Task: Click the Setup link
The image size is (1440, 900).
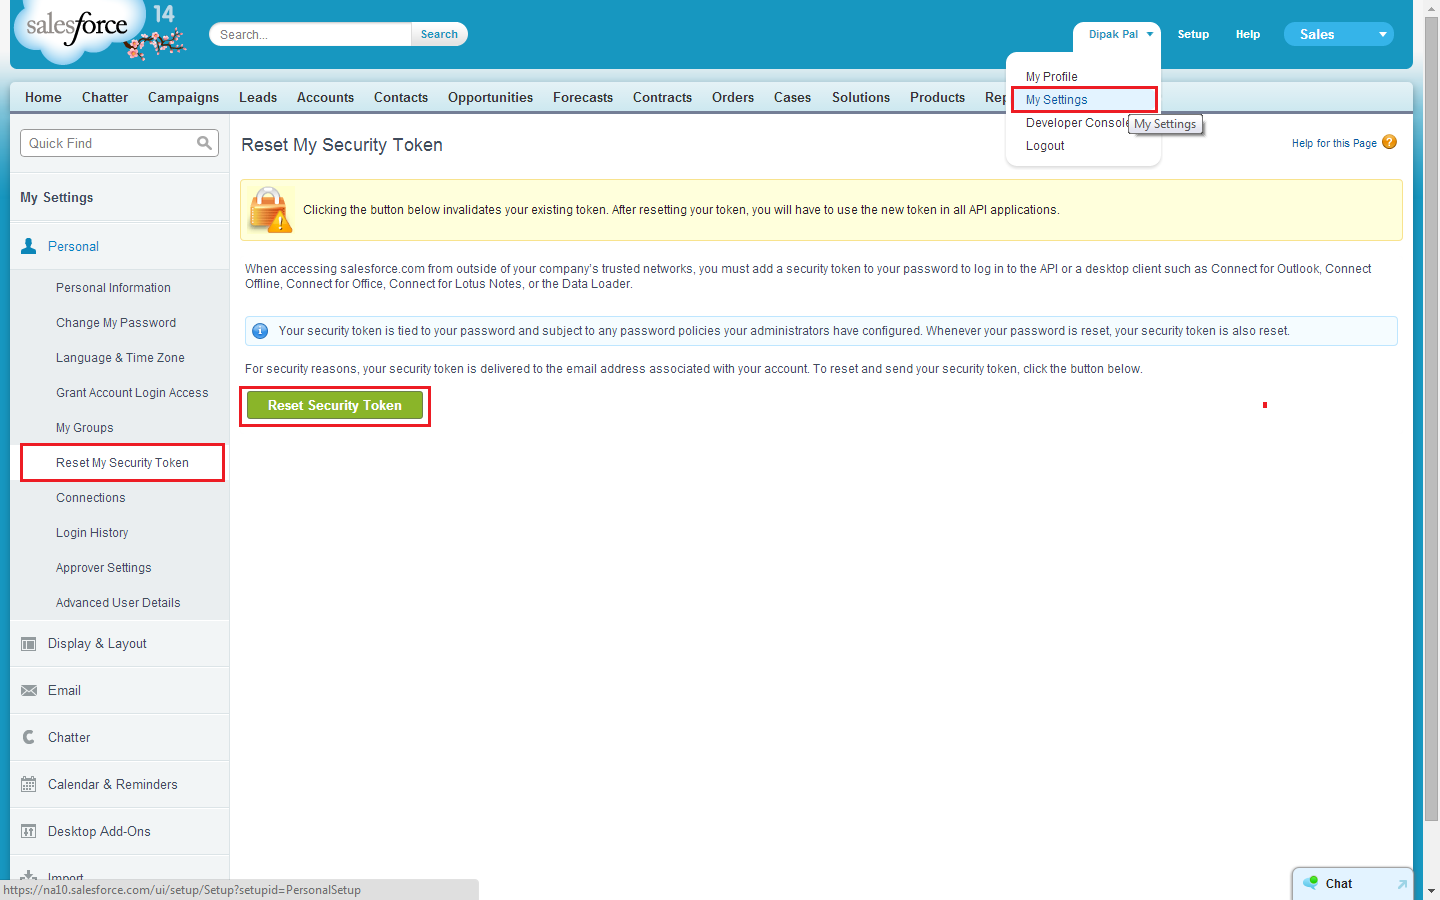Action: click(1193, 34)
